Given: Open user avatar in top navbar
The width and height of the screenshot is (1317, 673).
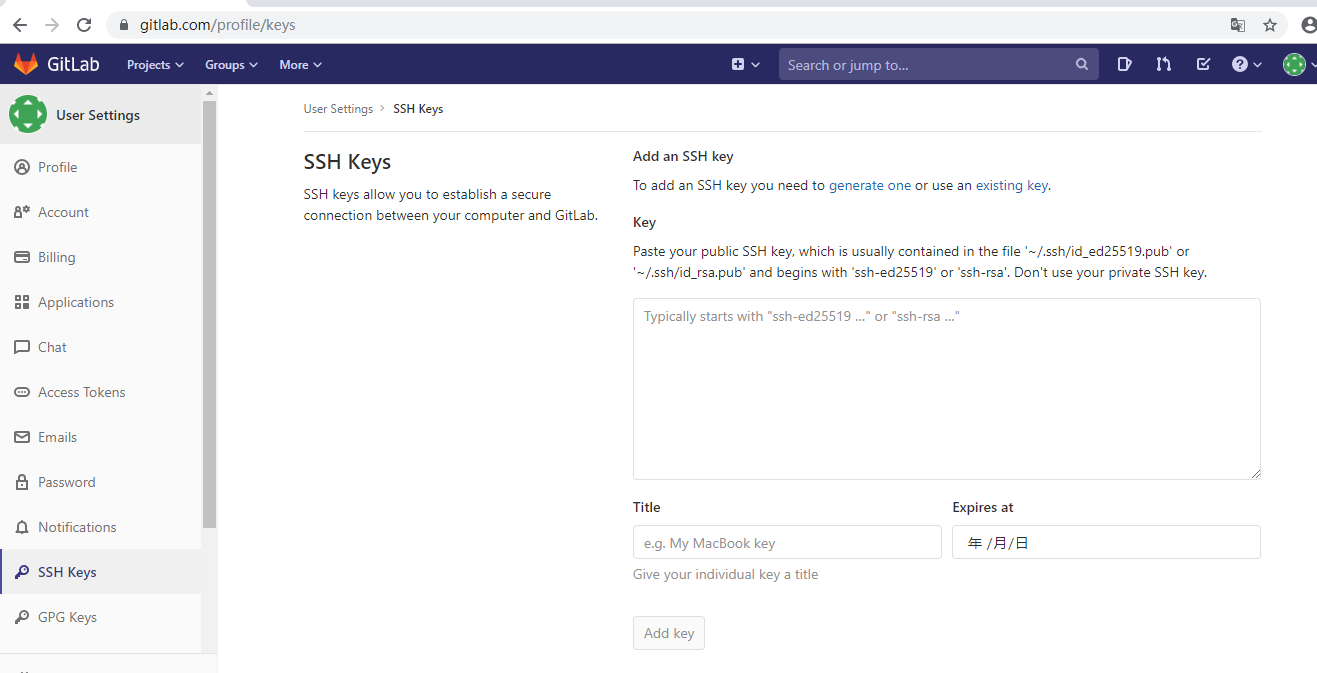Looking at the screenshot, I should click(1294, 64).
